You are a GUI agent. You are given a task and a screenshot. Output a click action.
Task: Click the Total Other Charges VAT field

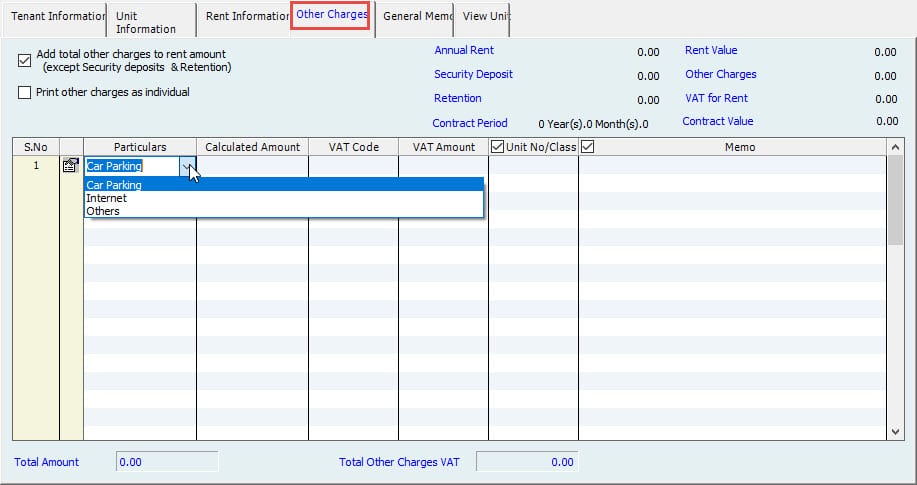526,462
